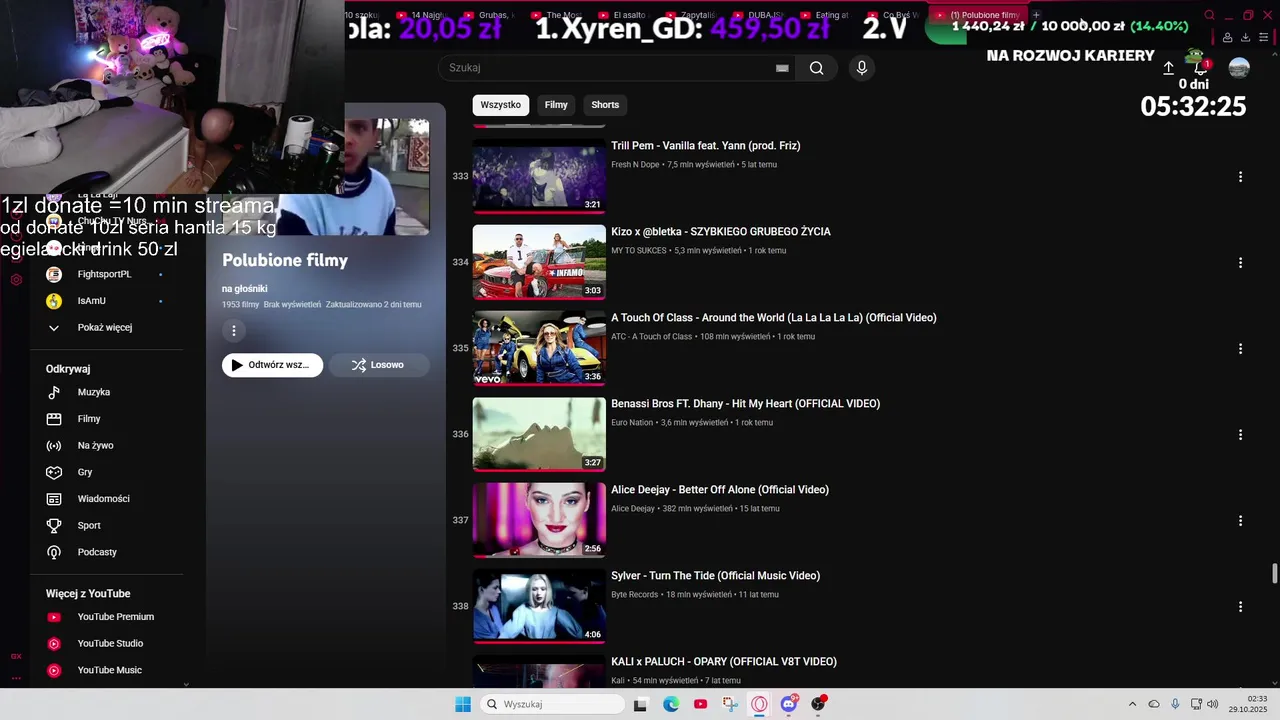1280x720 pixels.
Task: Select the Wszystko filter chip
Action: [500, 105]
